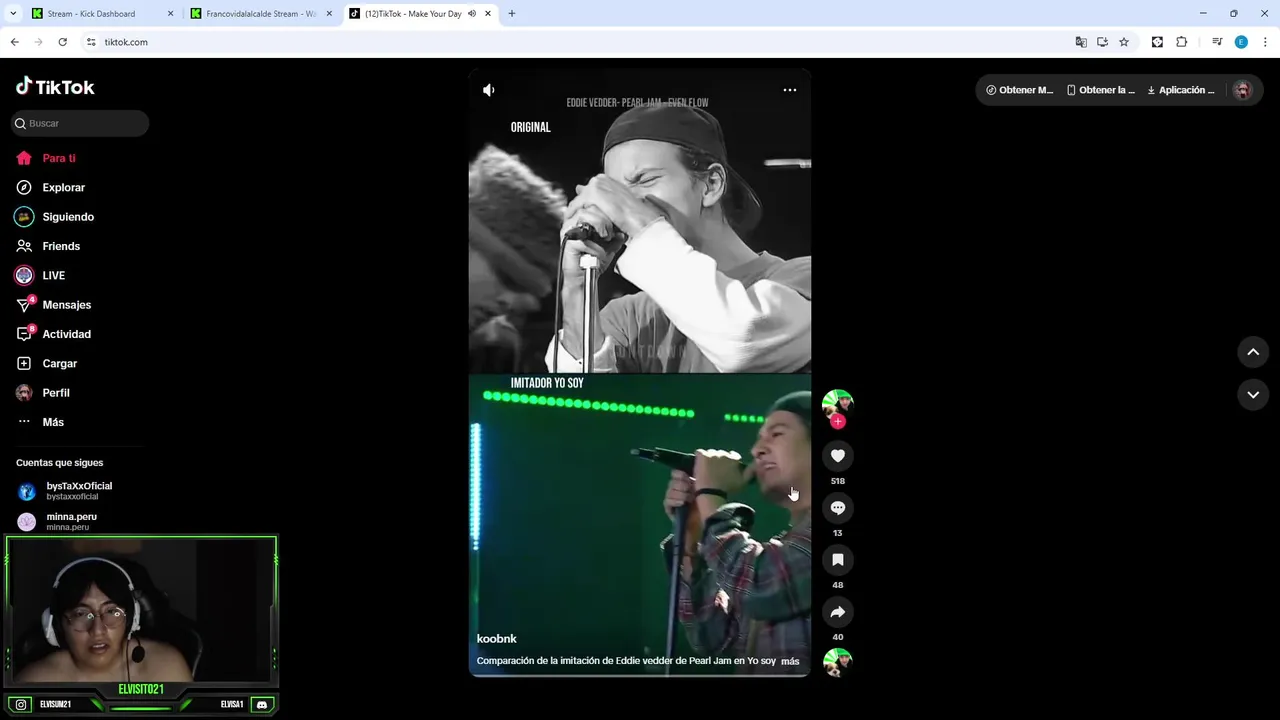Open the extensions puzzle icon
Screen dimensions: 1280x720
click(x=1182, y=42)
